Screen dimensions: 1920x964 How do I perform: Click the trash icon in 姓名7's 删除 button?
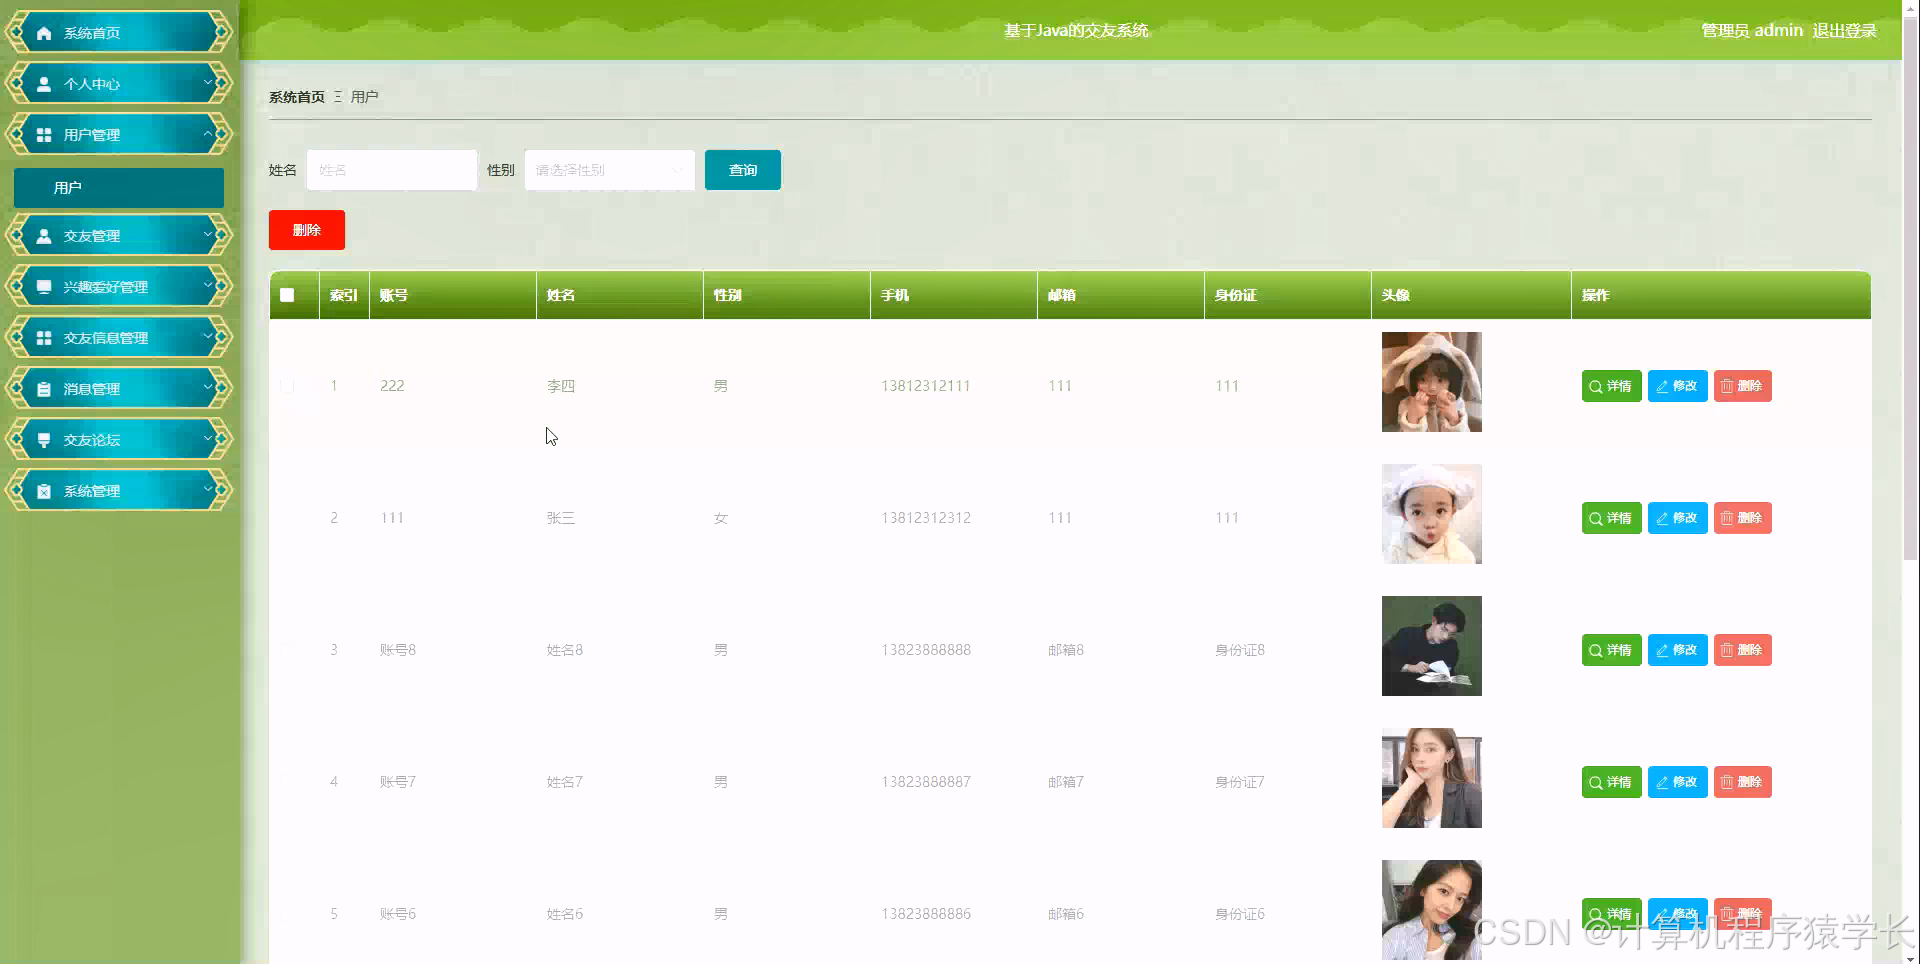1727,782
